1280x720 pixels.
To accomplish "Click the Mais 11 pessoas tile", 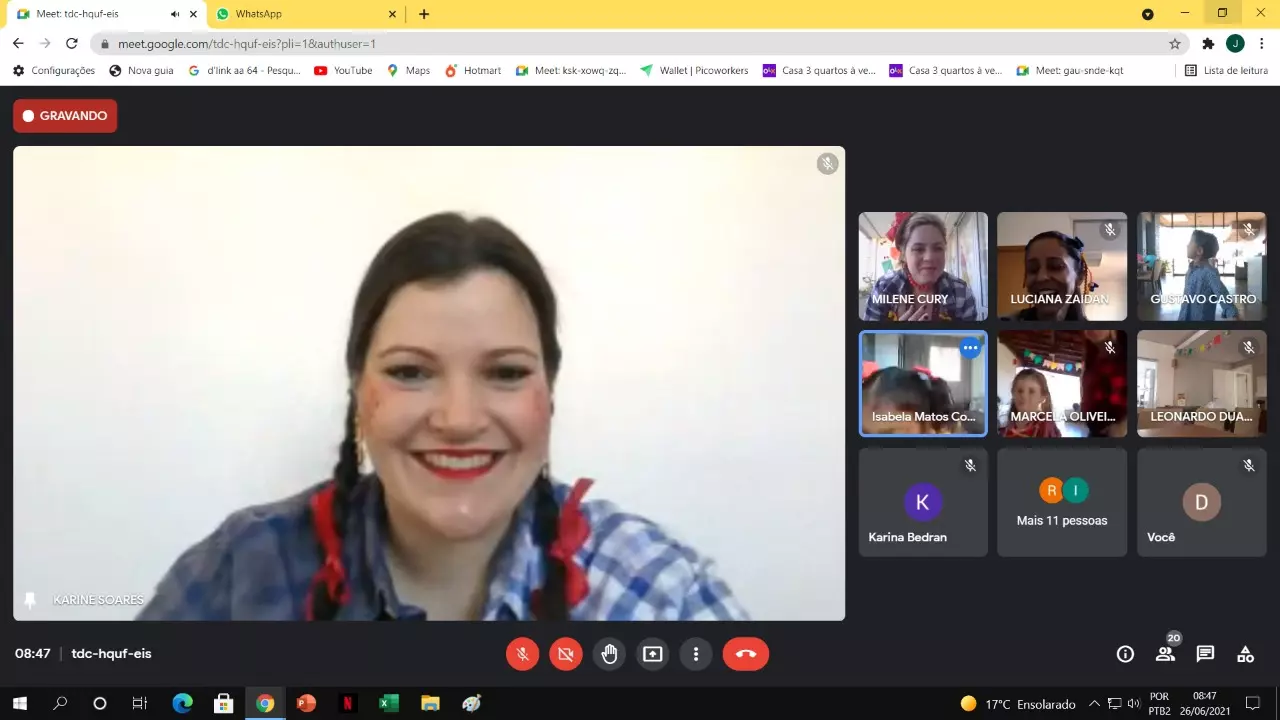I will coord(1061,502).
